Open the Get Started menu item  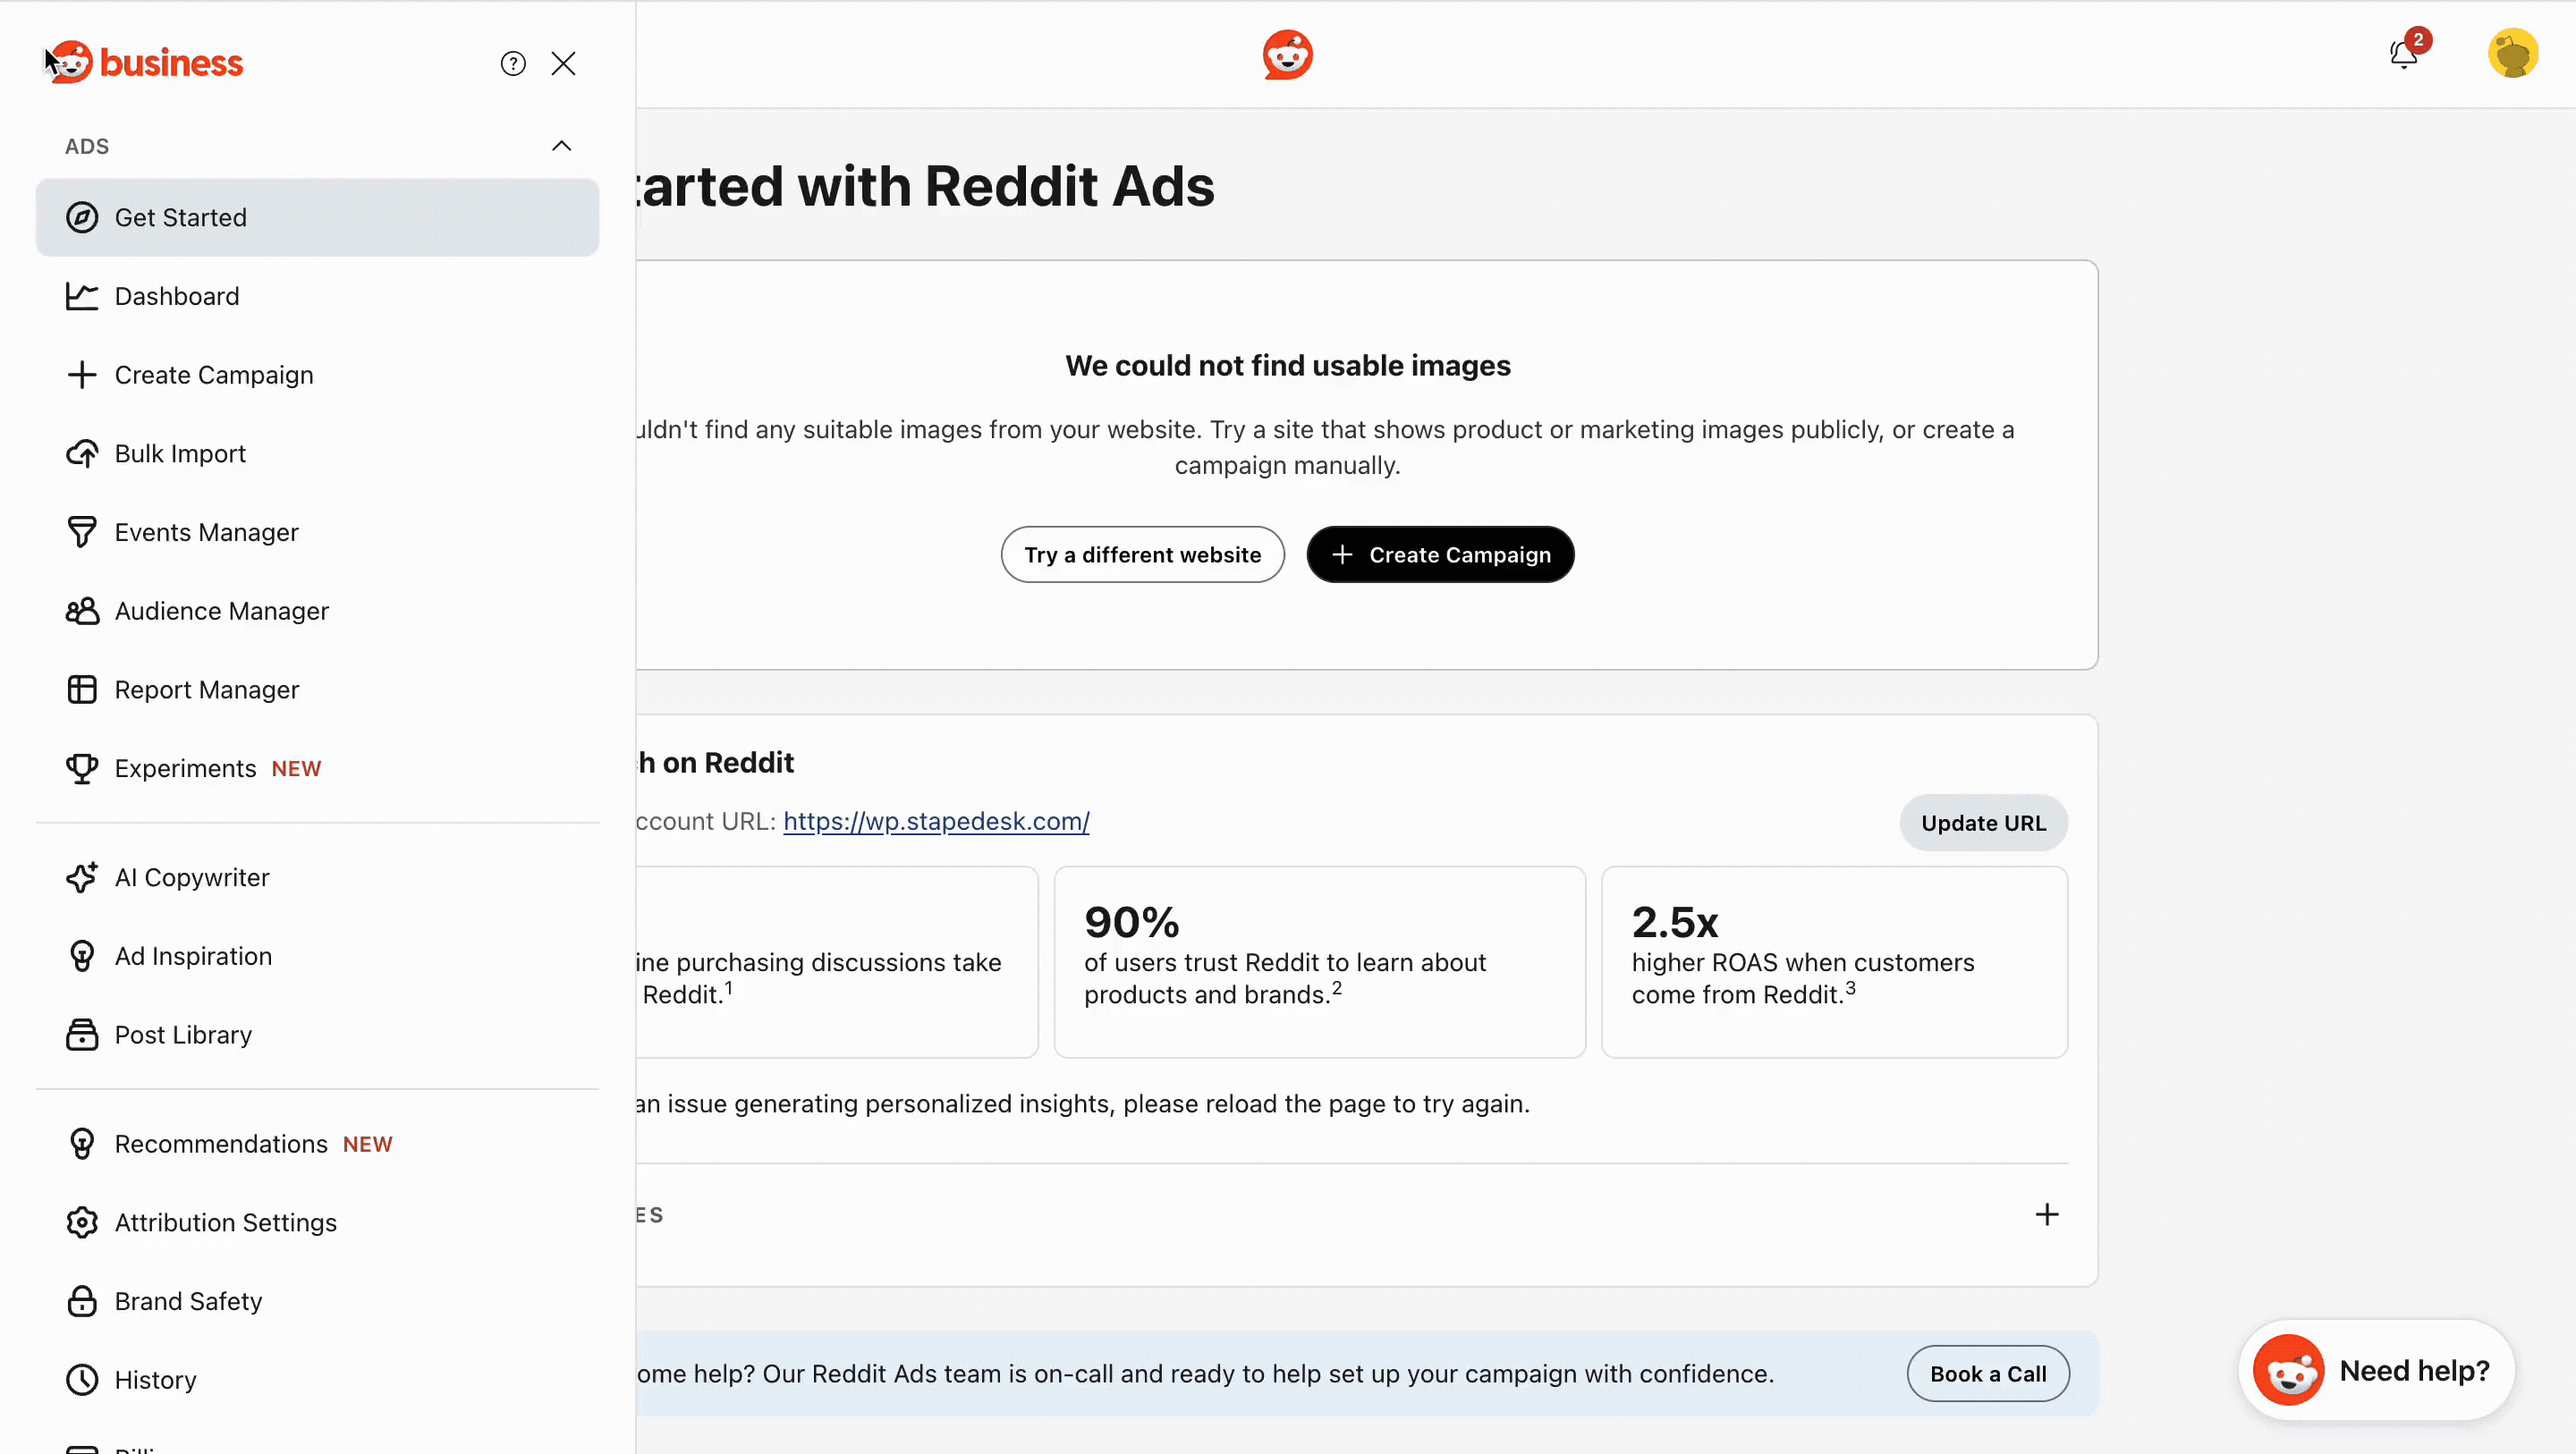click(317, 217)
